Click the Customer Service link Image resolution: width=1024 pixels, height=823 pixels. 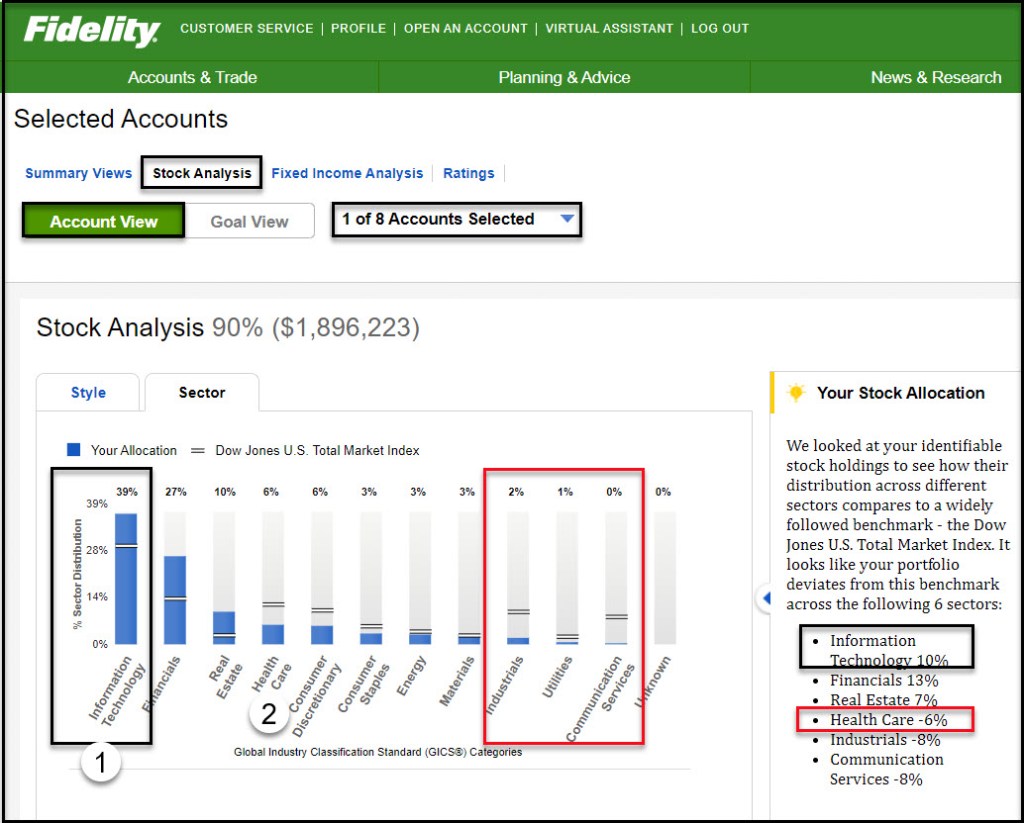246,28
